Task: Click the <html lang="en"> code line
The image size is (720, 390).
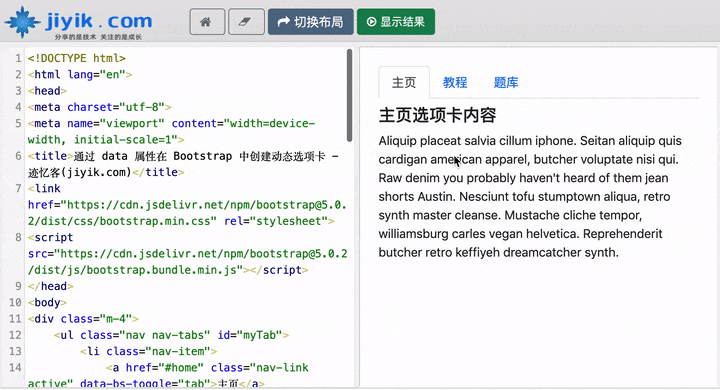Action: pyautogui.click(x=80, y=74)
